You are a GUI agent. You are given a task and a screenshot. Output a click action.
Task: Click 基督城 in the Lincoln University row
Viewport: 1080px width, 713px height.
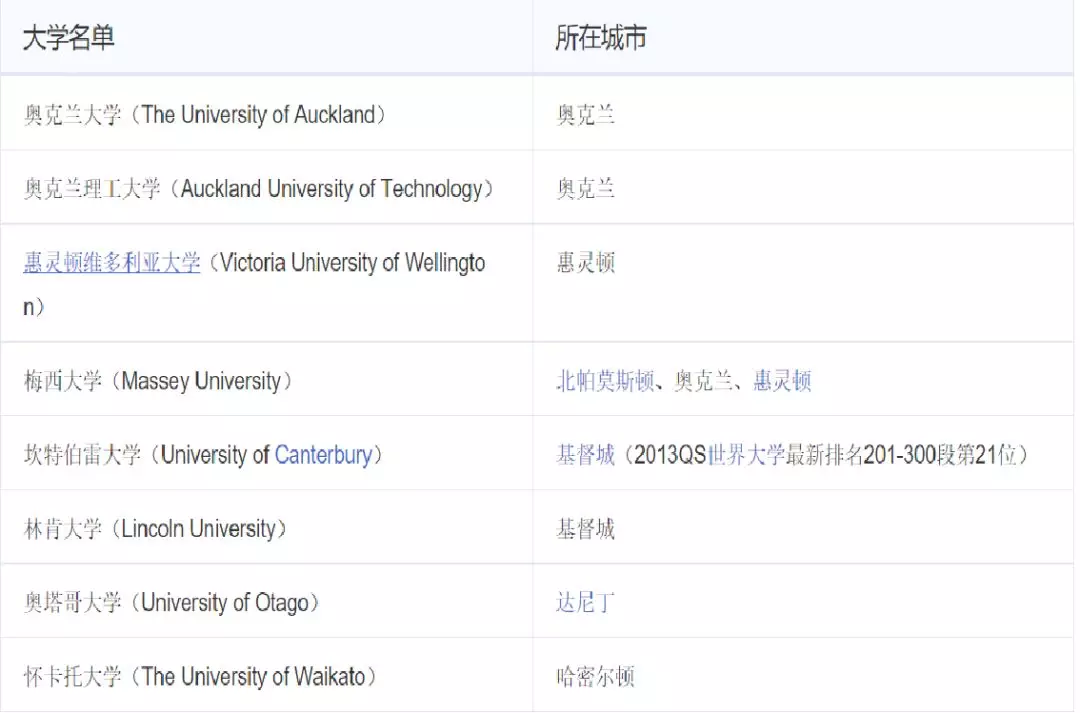pyautogui.click(x=585, y=529)
